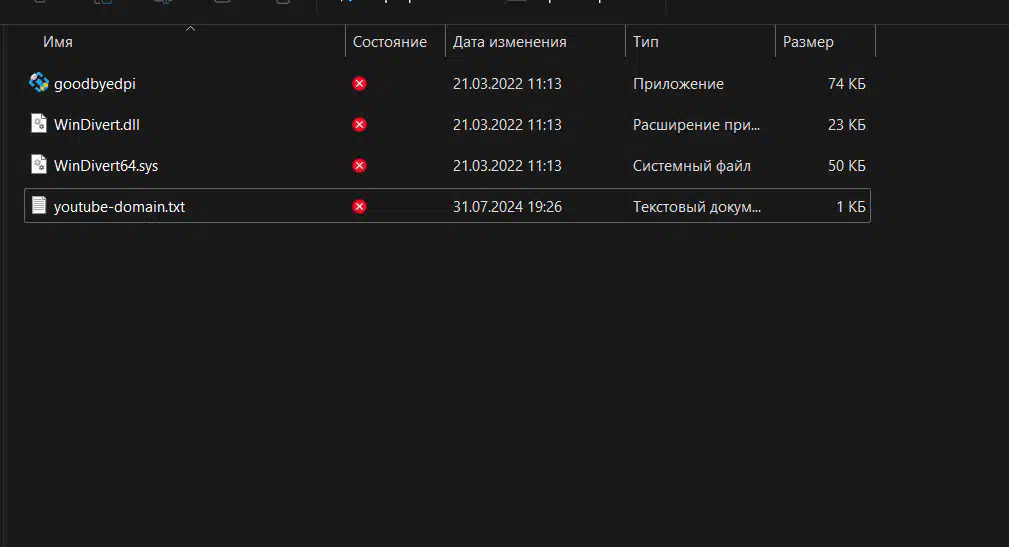The image size is (1009, 547).
Task: Click the red sync error icon for WinDivert.dll
Action: (x=359, y=124)
